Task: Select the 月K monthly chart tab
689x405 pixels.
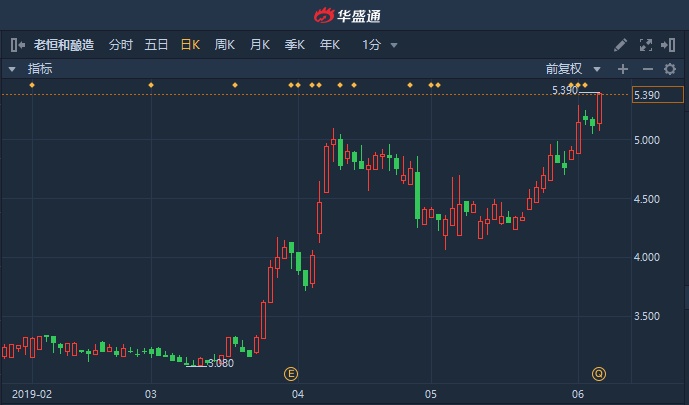Action: 259,45
